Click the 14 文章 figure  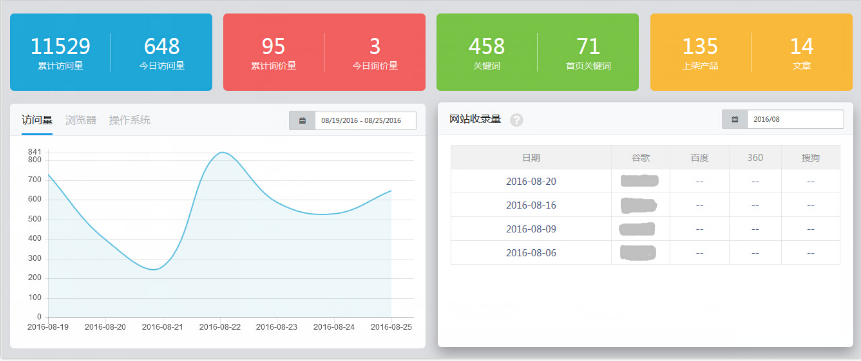coord(802,53)
